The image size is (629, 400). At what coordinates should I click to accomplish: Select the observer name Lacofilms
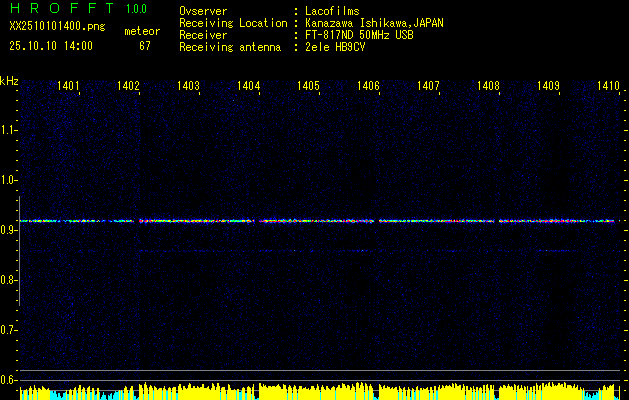point(334,11)
